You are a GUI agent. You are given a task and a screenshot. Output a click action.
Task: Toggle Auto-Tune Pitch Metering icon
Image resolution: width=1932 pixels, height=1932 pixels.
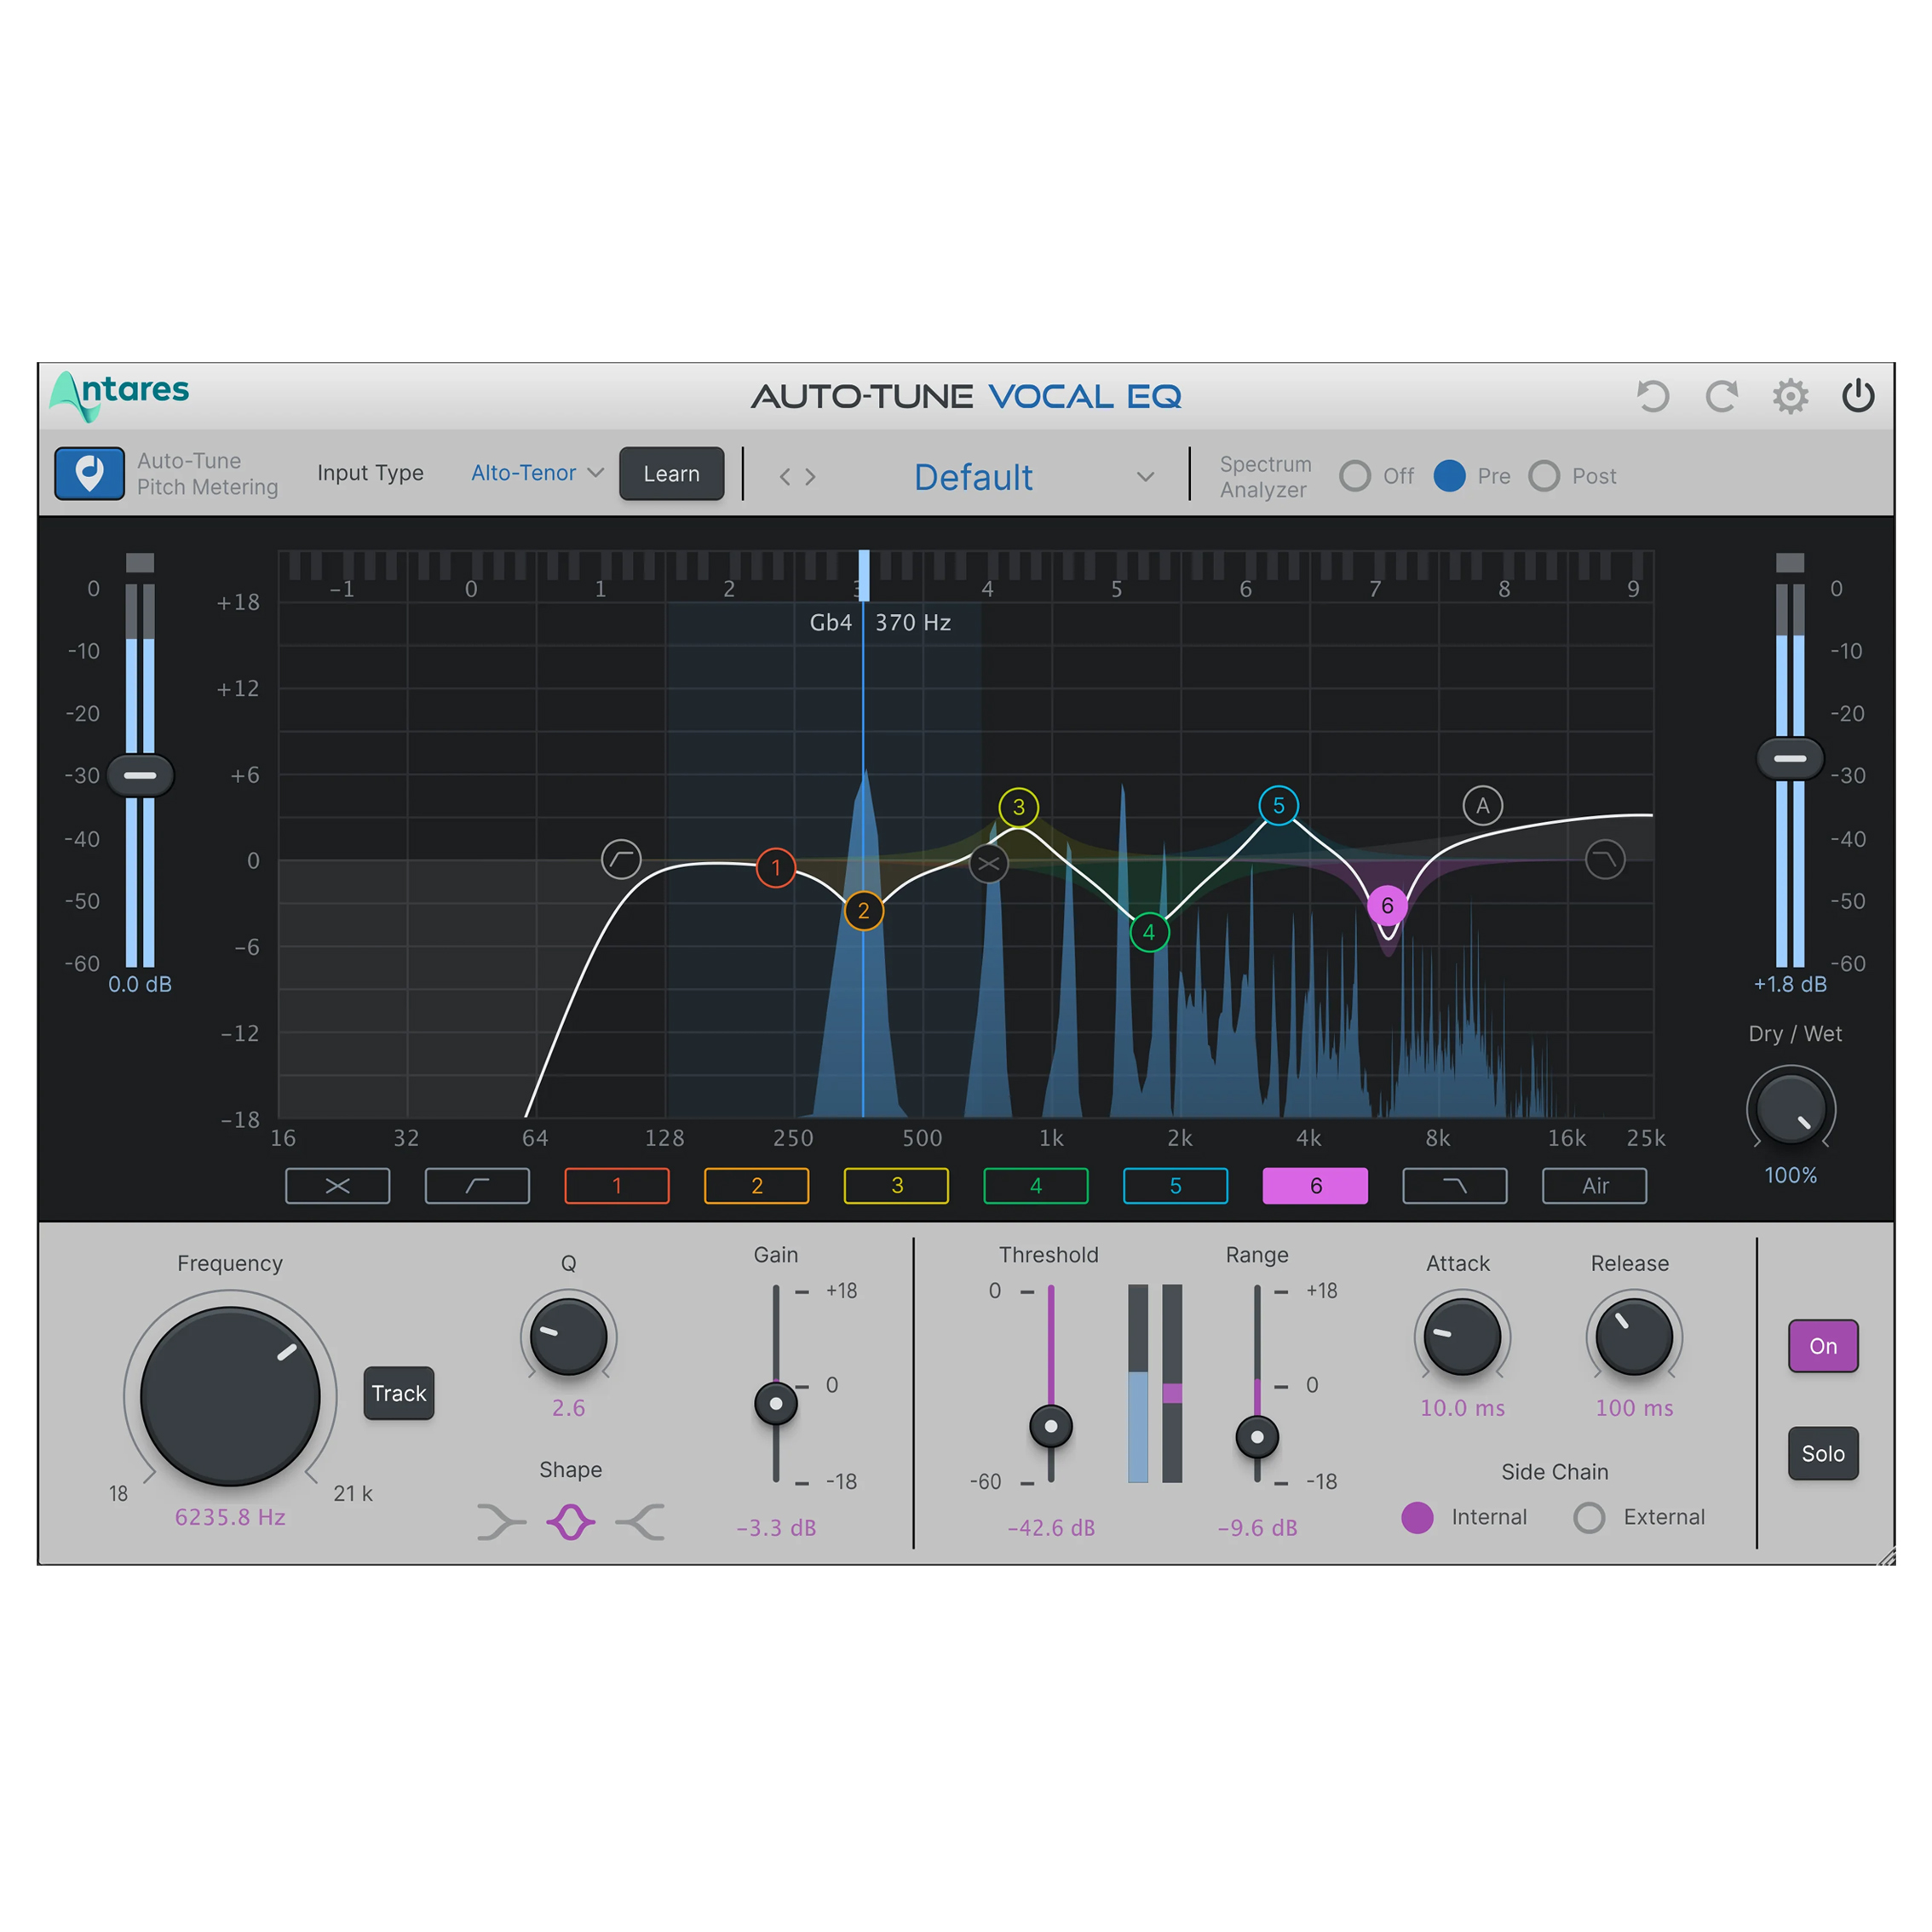pos(89,473)
